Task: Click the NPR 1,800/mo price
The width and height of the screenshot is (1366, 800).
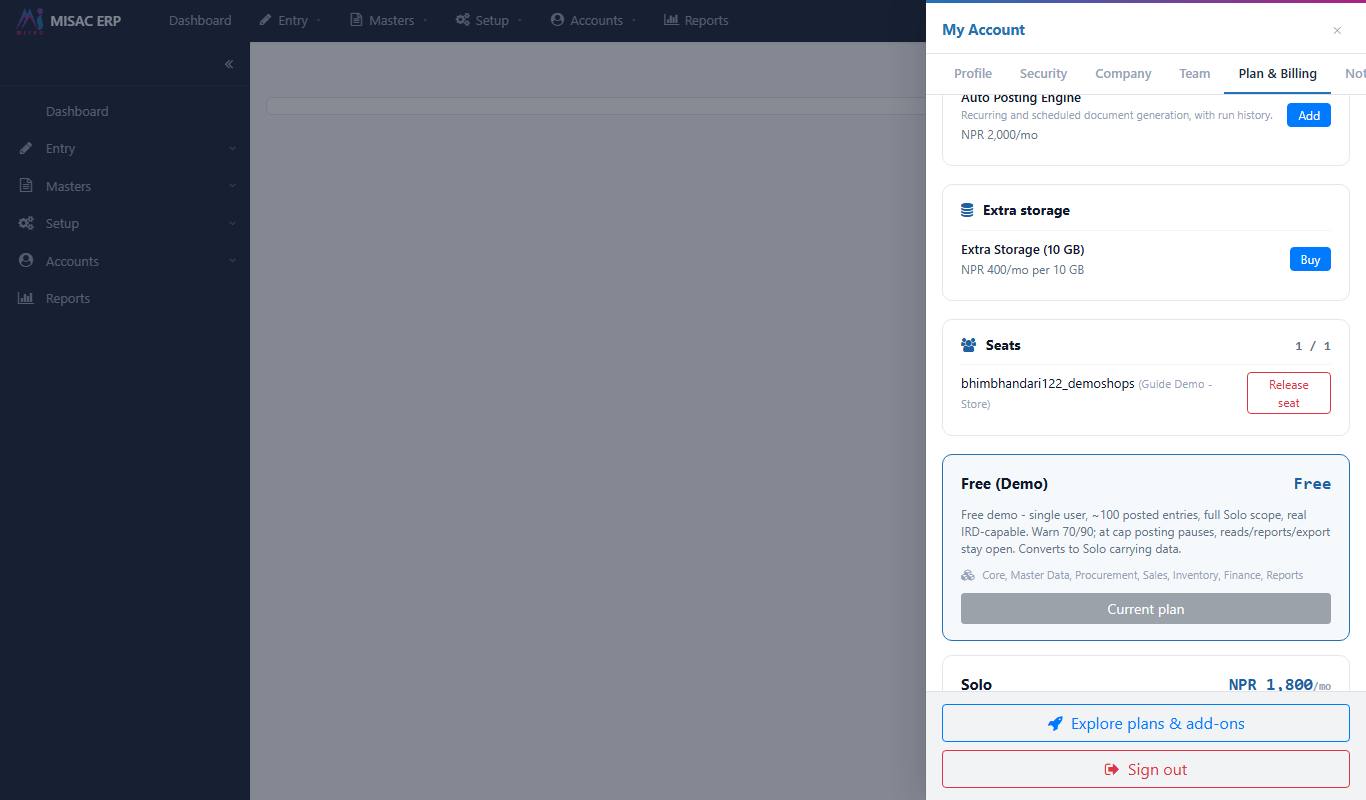Action: (x=1280, y=685)
